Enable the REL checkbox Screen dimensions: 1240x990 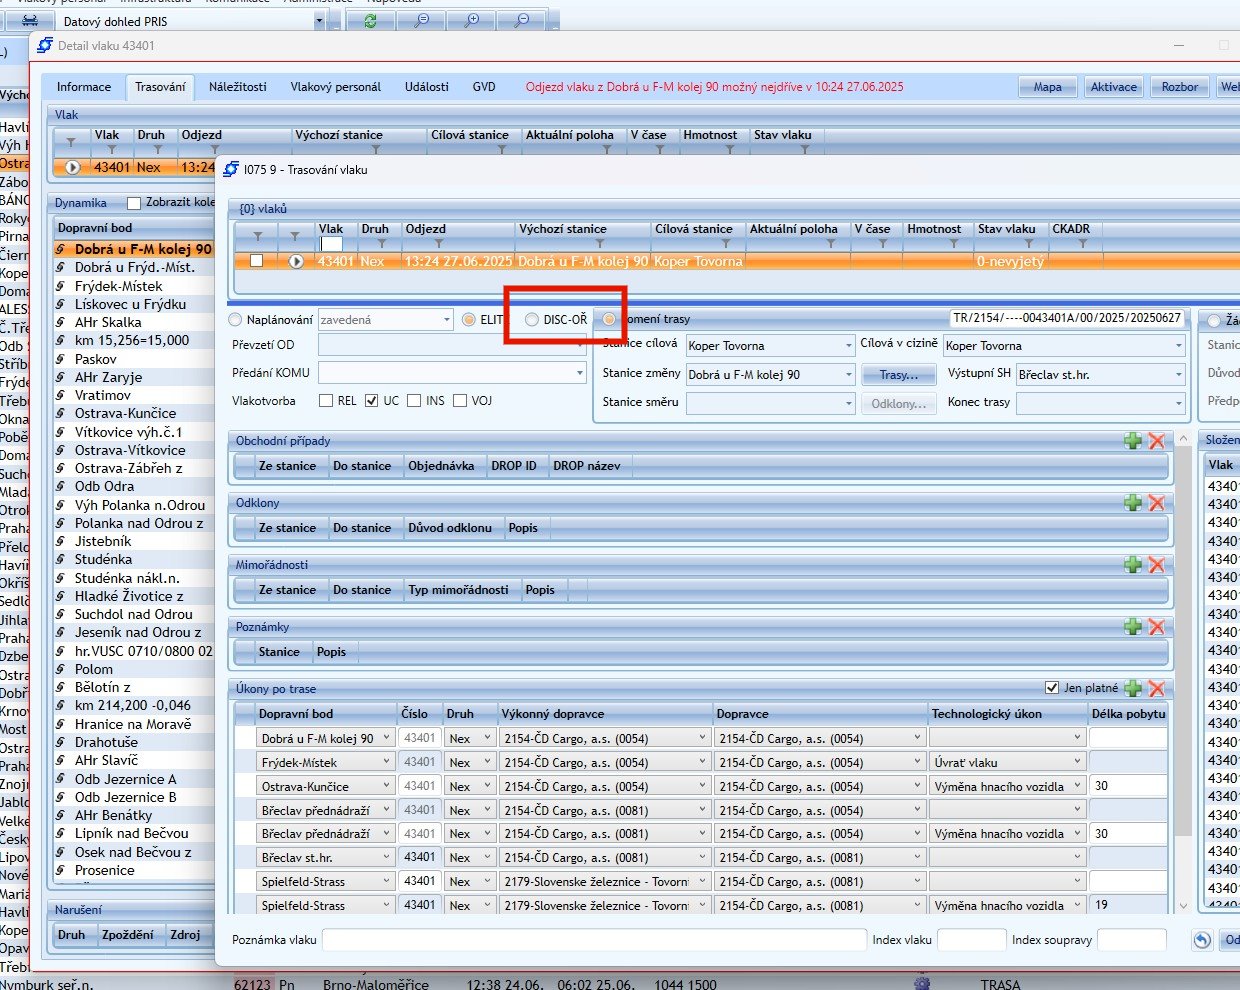[326, 401]
